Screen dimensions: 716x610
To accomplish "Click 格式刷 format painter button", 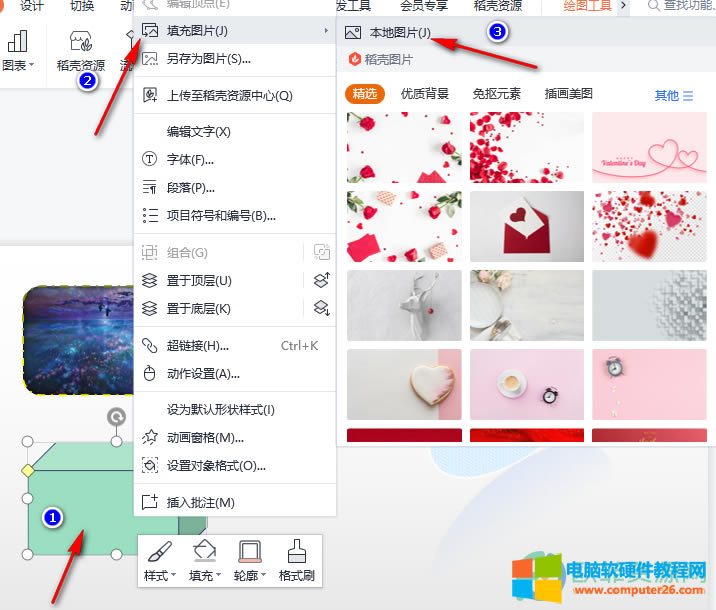I will click(x=296, y=561).
